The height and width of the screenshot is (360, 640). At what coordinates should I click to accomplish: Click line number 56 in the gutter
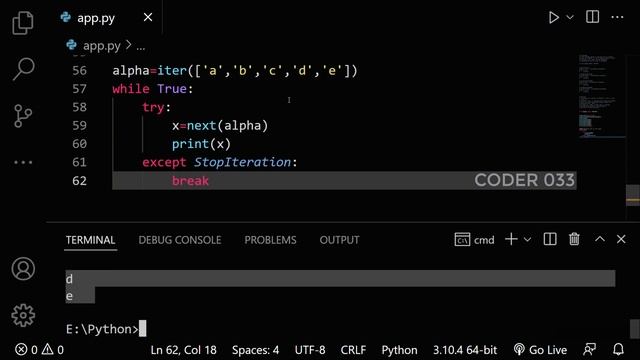point(80,71)
